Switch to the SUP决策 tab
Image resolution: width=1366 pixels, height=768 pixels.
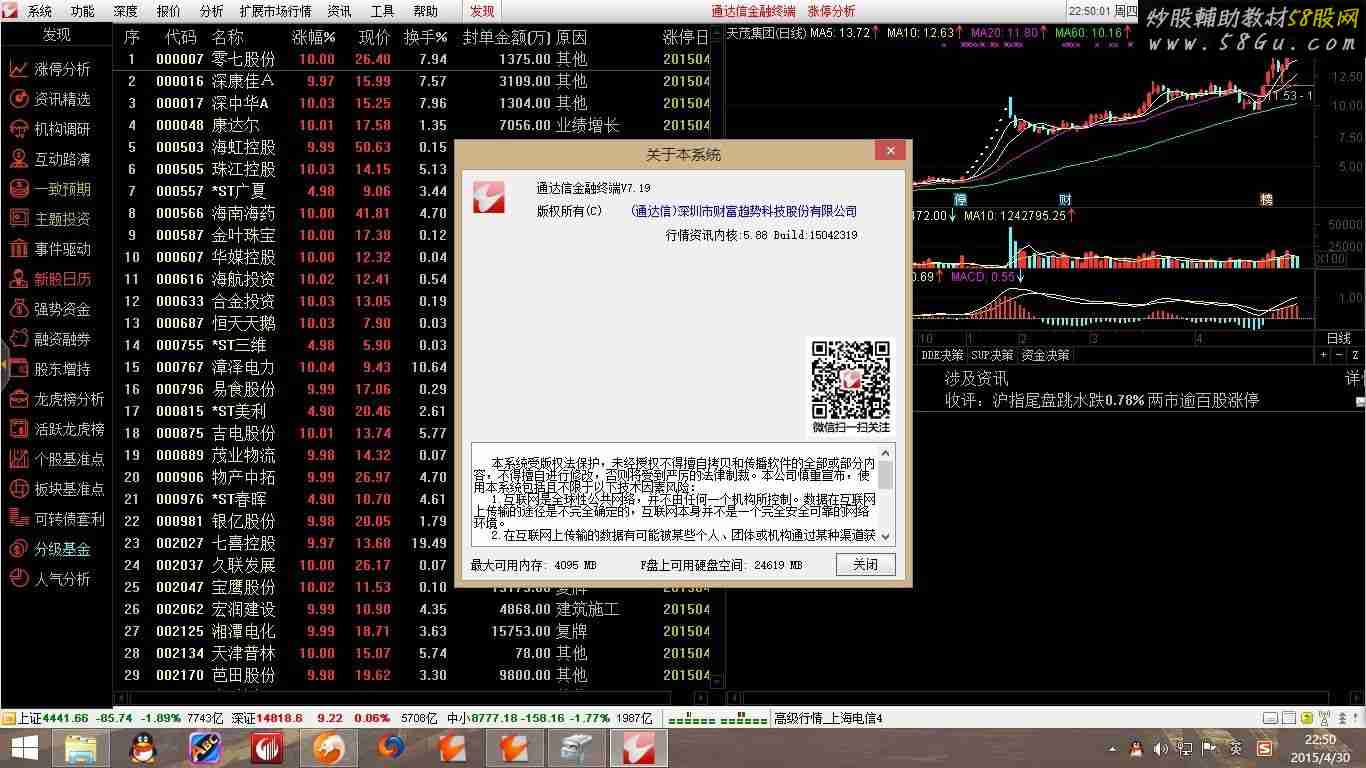pos(992,355)
